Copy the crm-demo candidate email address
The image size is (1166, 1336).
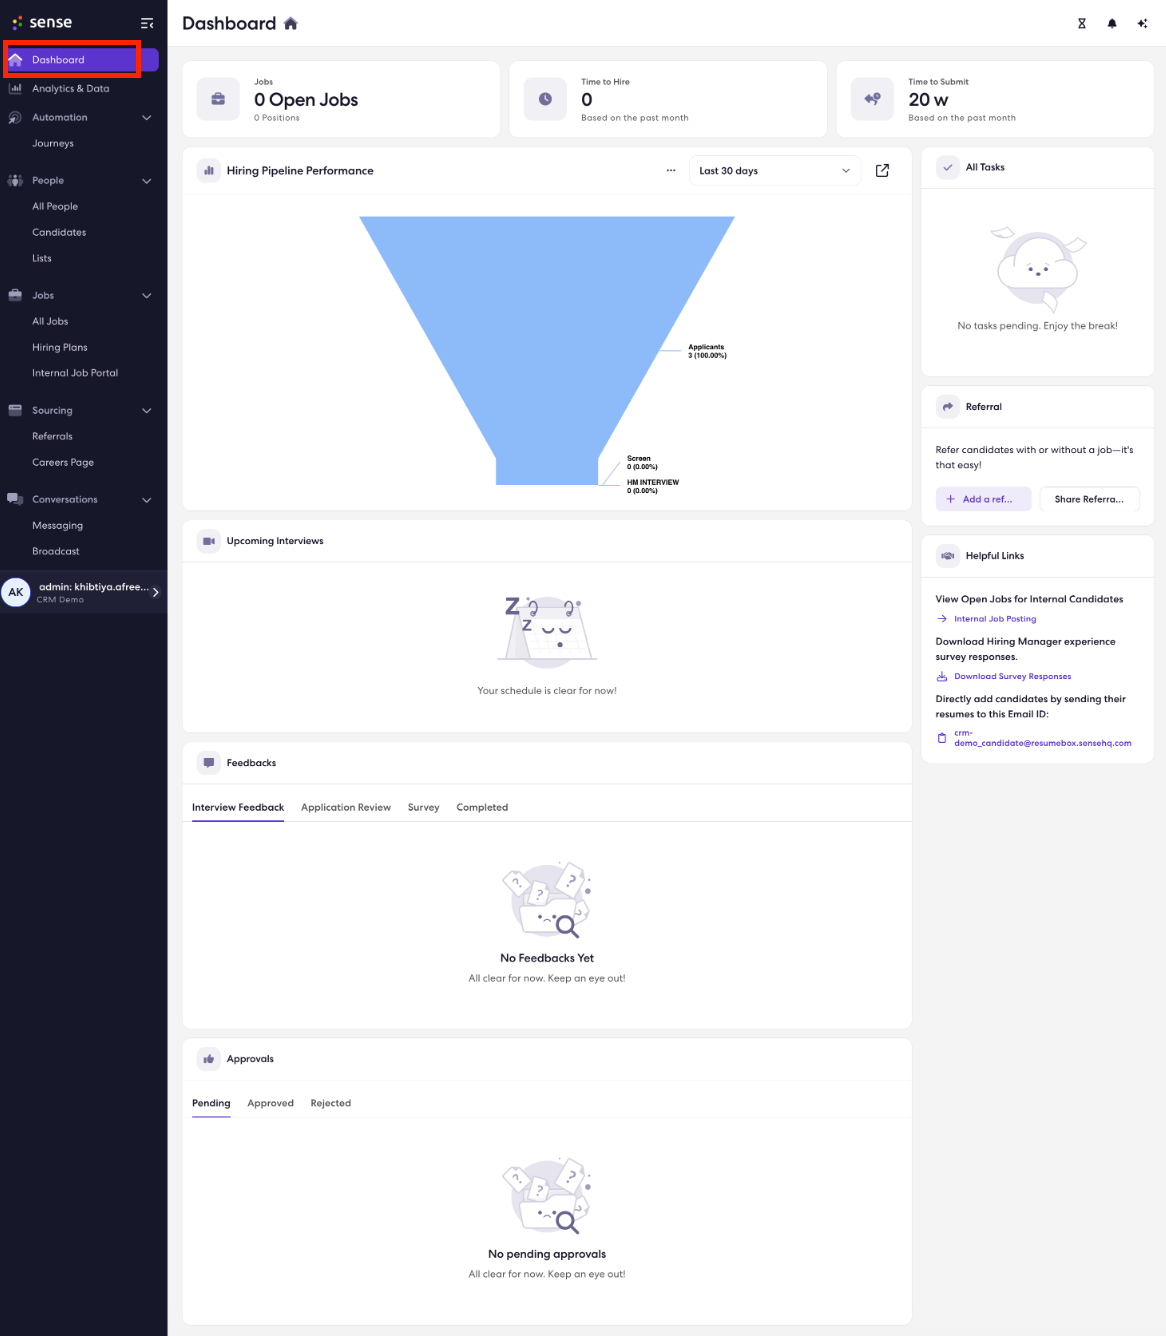point(941,737)
